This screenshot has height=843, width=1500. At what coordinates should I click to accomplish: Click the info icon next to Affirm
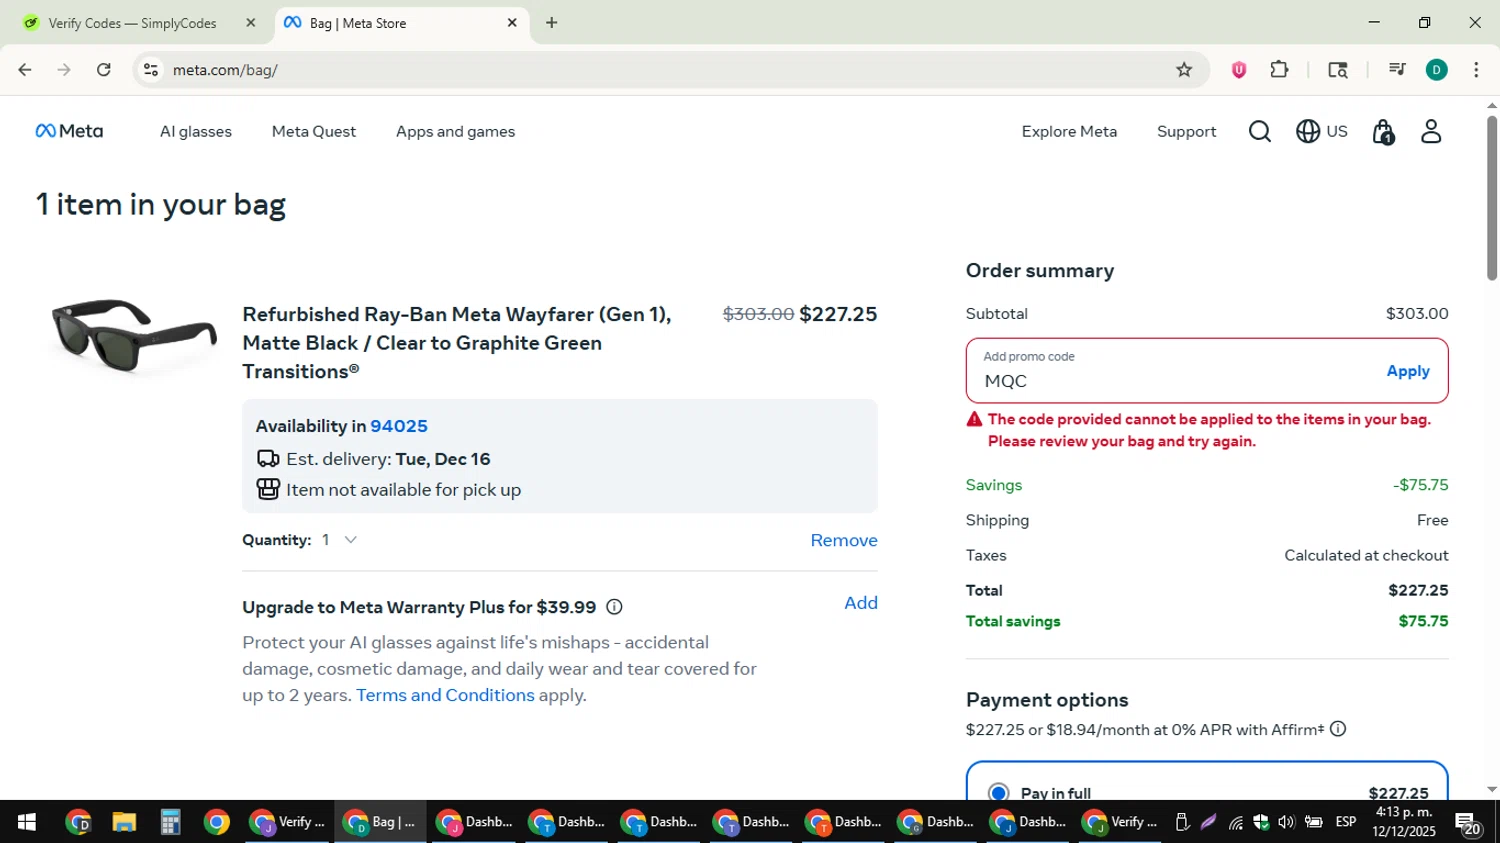(1338, 729)
